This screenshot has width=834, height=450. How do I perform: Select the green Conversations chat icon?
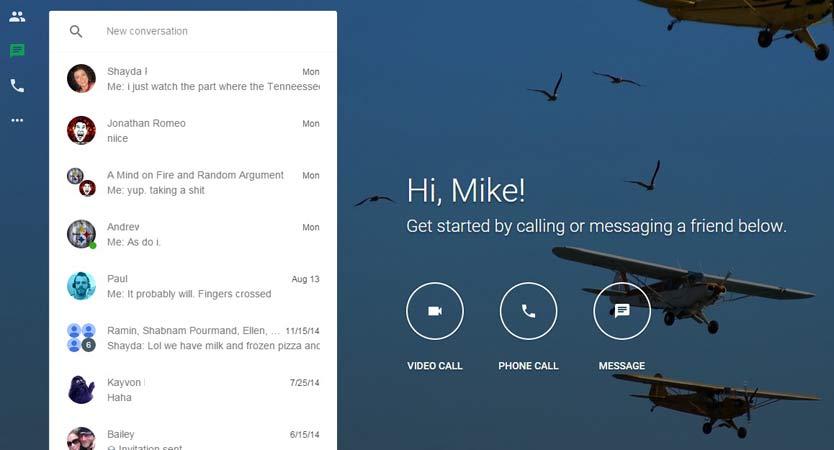17,51
